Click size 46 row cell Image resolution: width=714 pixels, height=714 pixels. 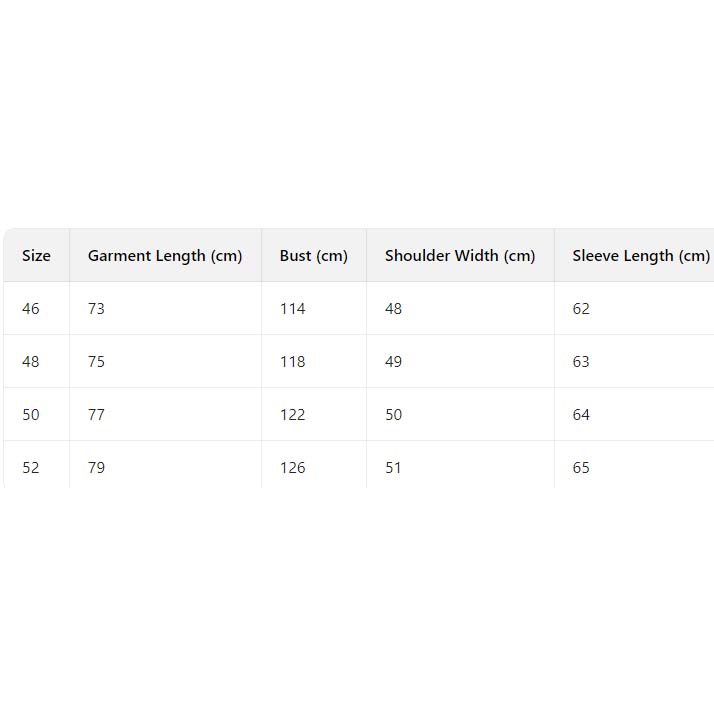tap(31, 309)
